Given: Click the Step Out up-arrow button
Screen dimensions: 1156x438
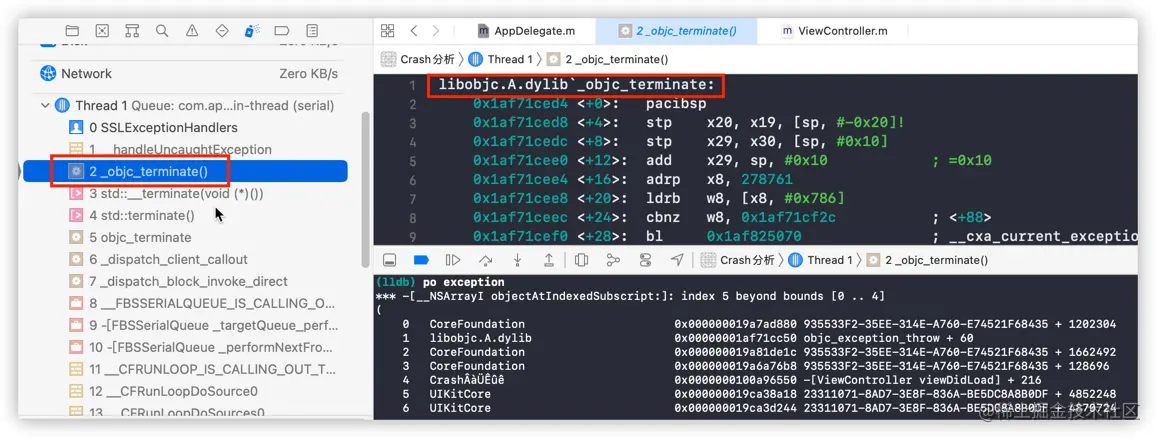Looking at the screenshot, I should coord(549,260).
